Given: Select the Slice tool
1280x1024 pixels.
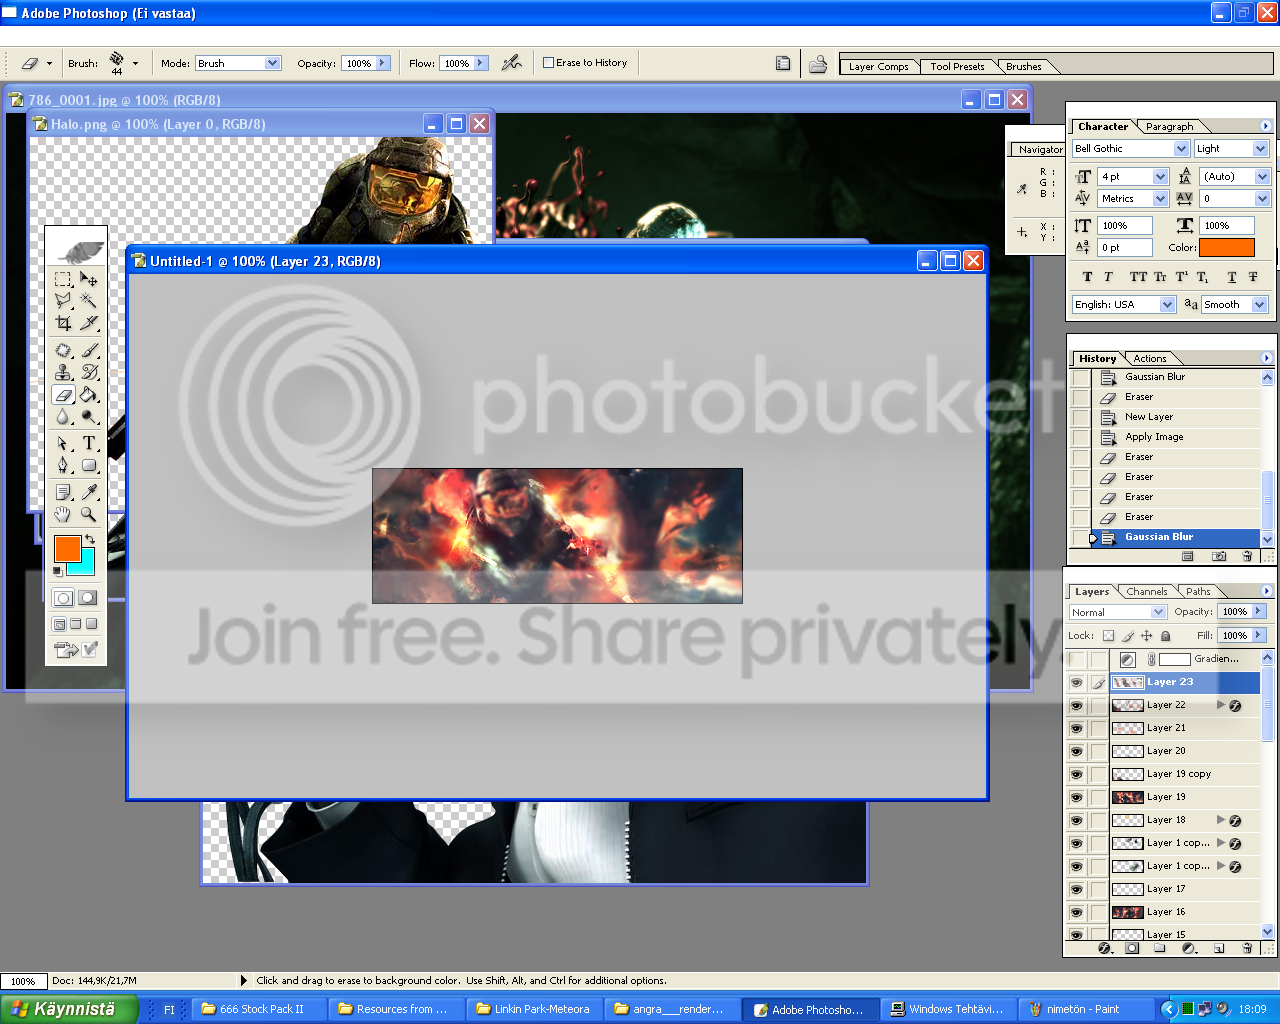Looking at the screenshot, I should click(89, 322).
